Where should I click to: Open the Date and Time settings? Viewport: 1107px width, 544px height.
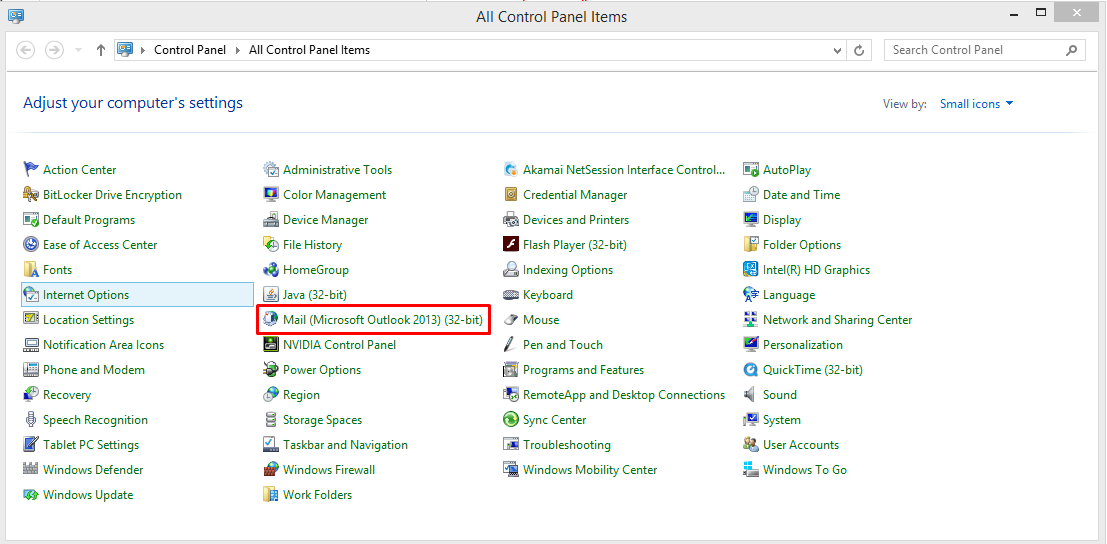(801, 195)
